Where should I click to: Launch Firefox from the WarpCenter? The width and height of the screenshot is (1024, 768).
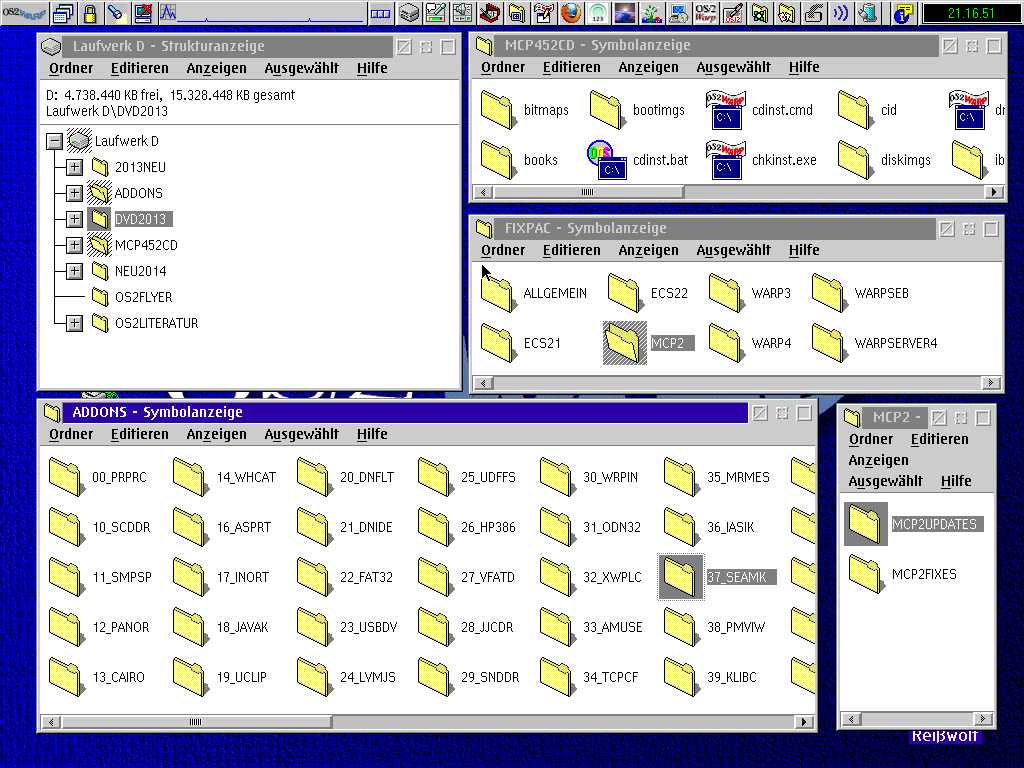[571, 13]
